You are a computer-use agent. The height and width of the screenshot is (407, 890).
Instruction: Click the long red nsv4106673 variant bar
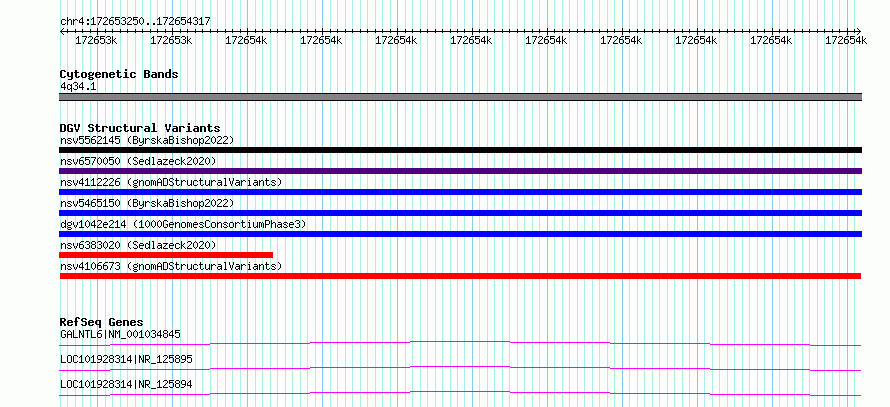pyautogui.click(x=460, y=276)
